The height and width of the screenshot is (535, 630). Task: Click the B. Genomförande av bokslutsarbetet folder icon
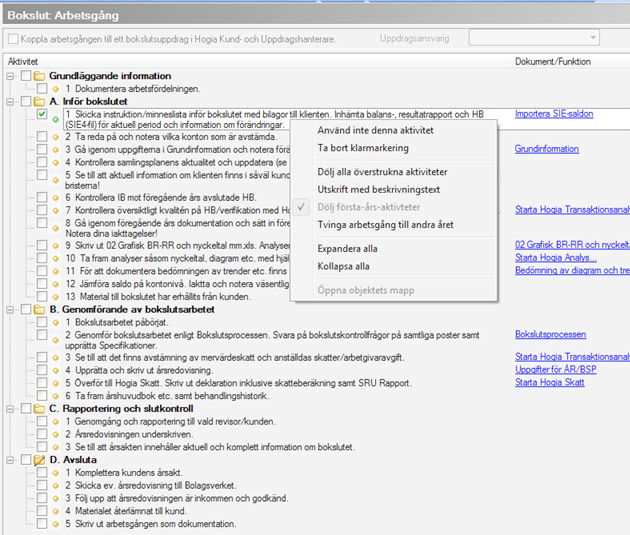[x=39, y=309]
